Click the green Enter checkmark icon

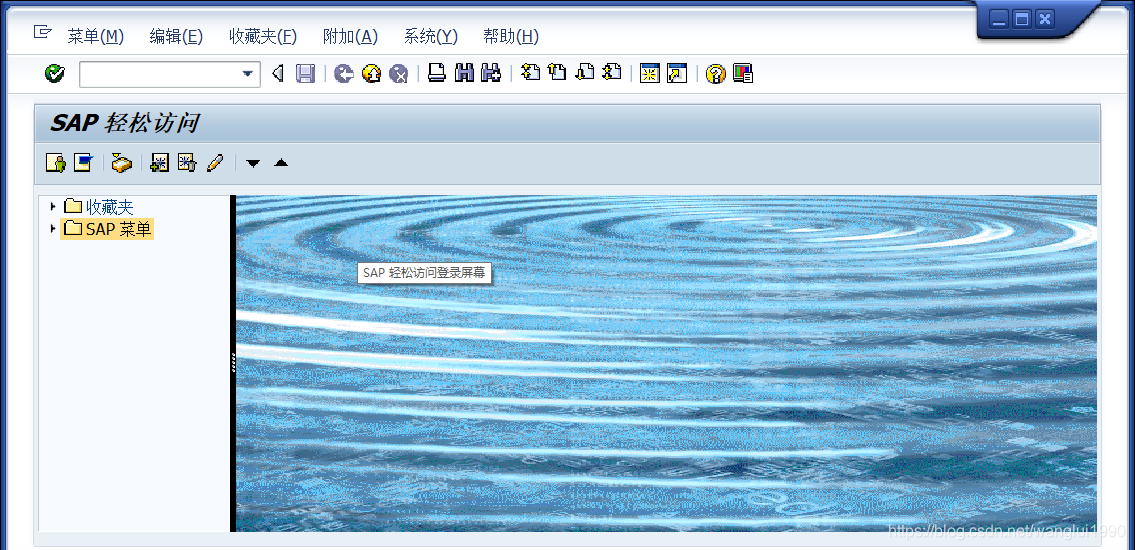(55, 73)
